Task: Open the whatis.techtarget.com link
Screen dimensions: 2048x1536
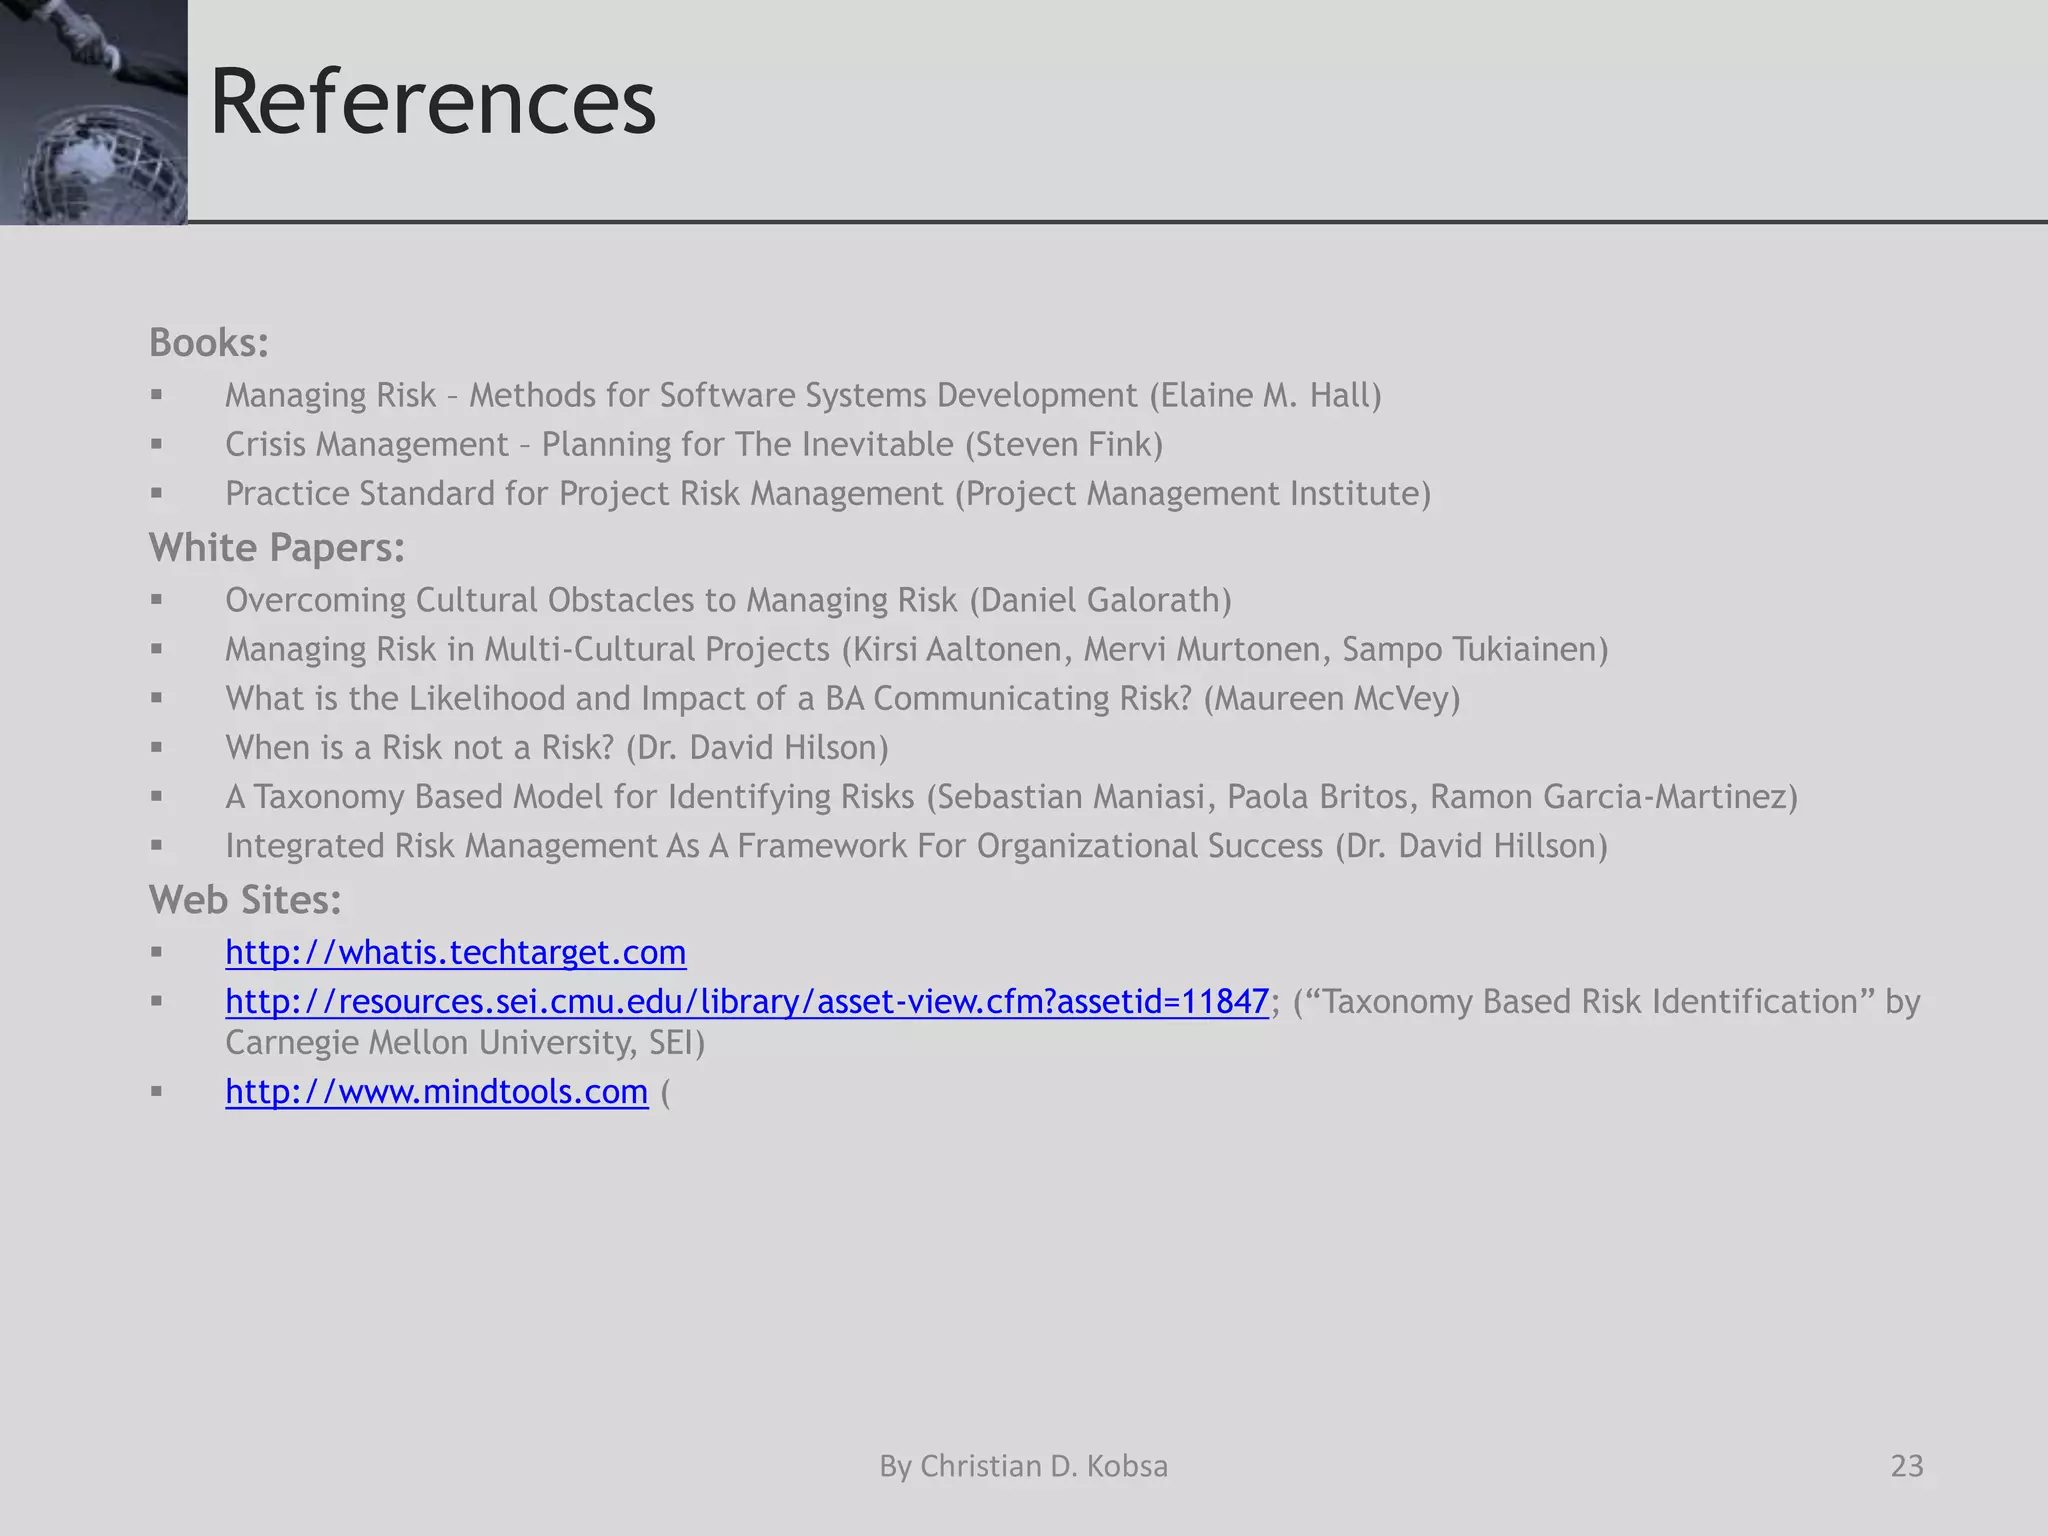Action: 455,952
